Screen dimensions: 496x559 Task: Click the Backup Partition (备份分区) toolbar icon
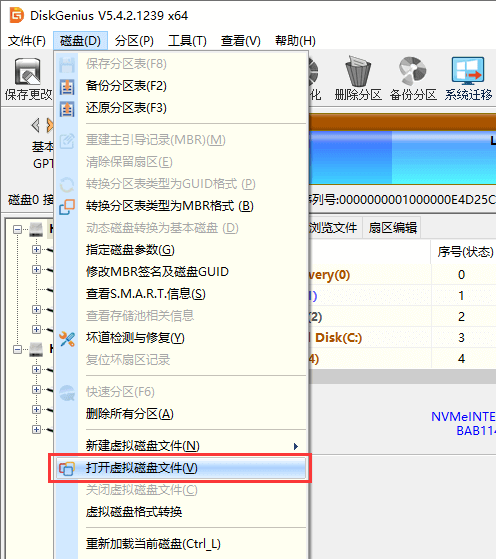click(413, 71)
